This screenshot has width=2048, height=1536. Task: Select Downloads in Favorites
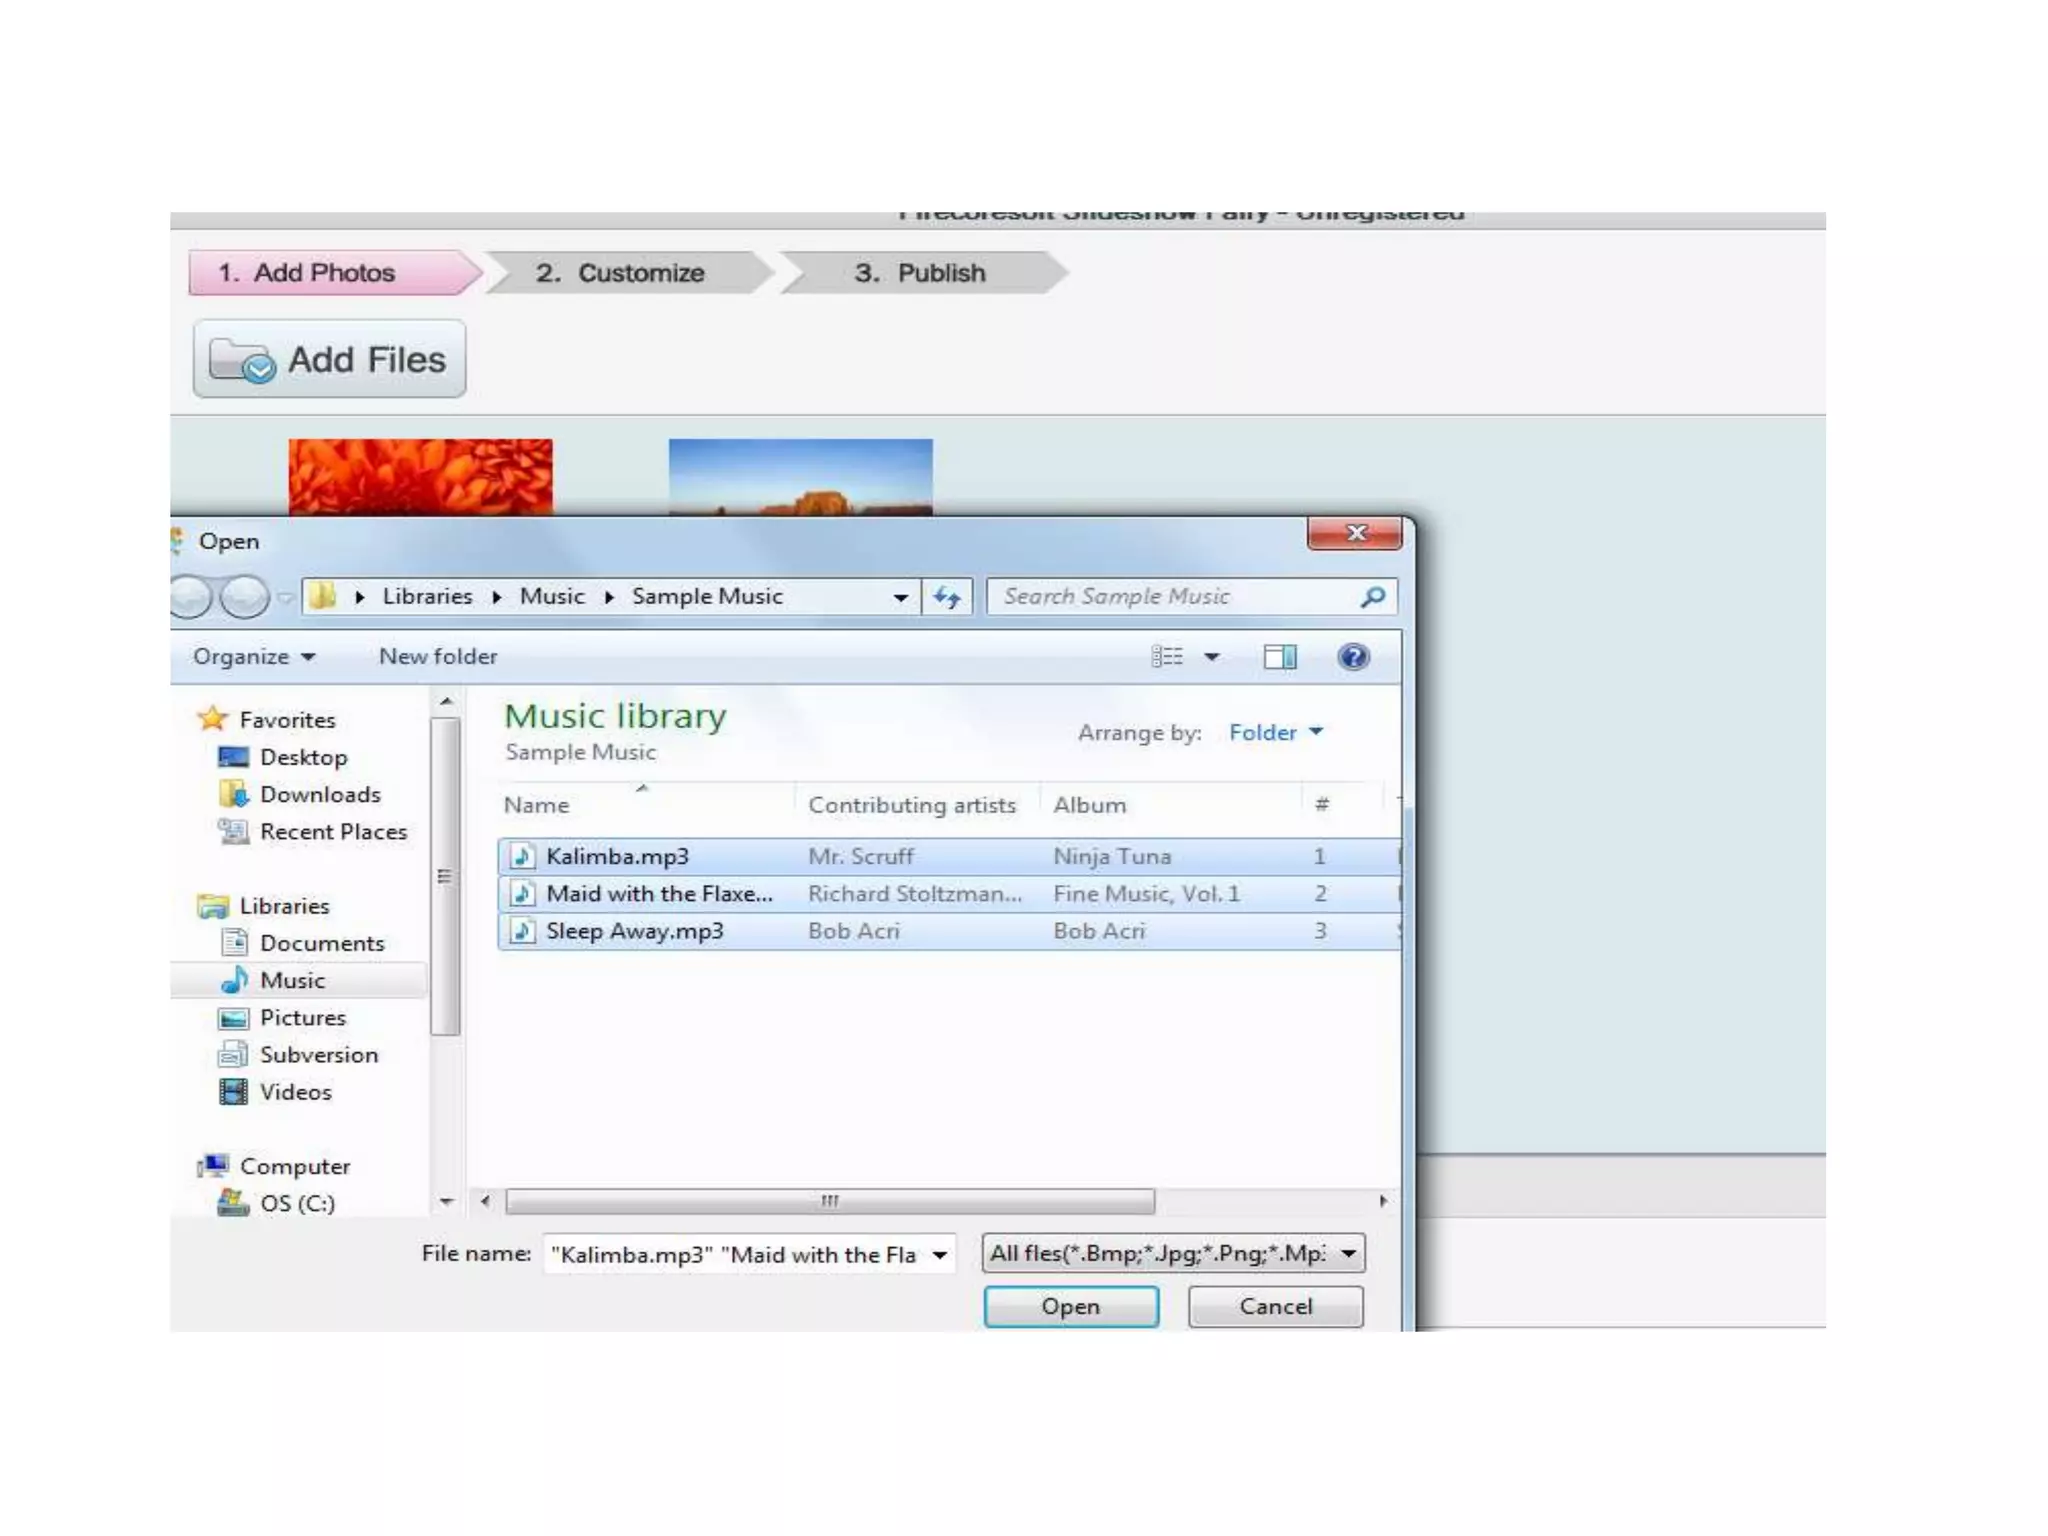point(319,794)
